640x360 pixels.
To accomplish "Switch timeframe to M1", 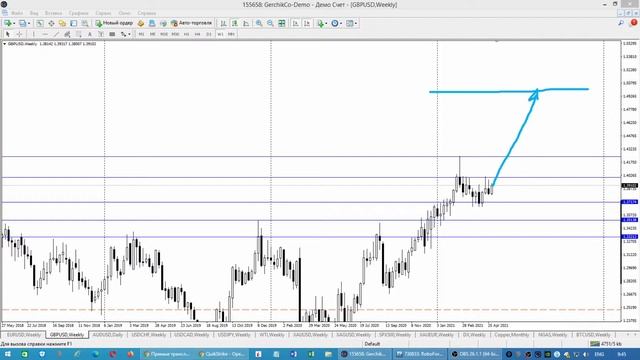I will [x=141, y=34].
